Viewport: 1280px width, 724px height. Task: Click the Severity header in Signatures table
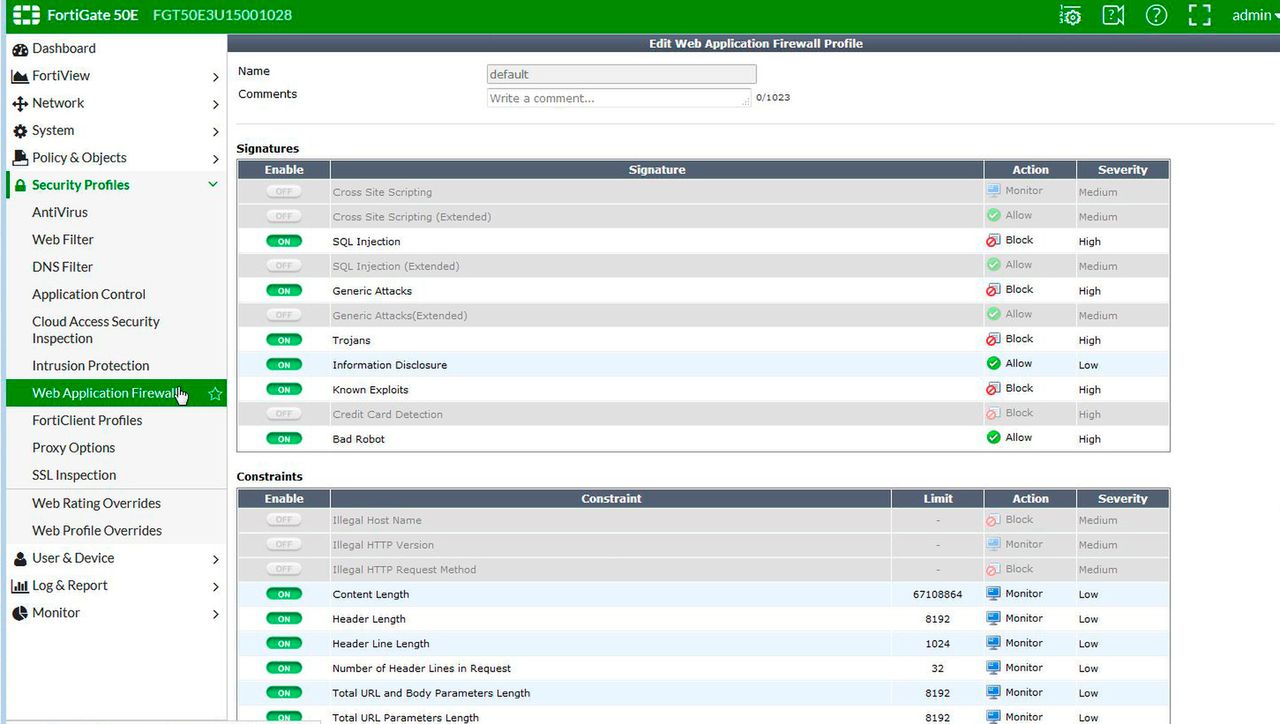coord(1123,170)
